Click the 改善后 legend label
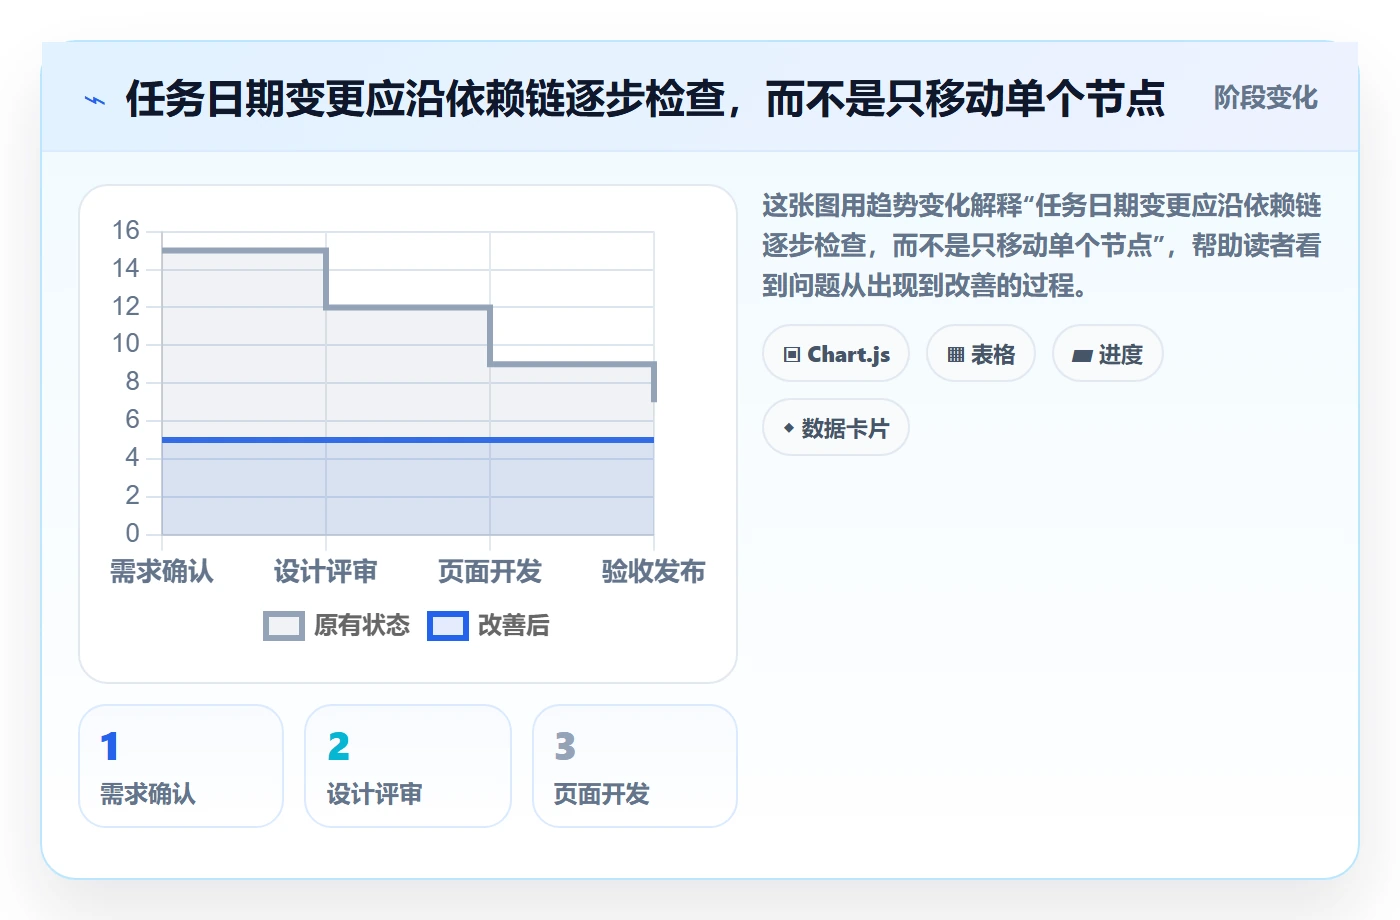1400x920 pixels. 514,626
